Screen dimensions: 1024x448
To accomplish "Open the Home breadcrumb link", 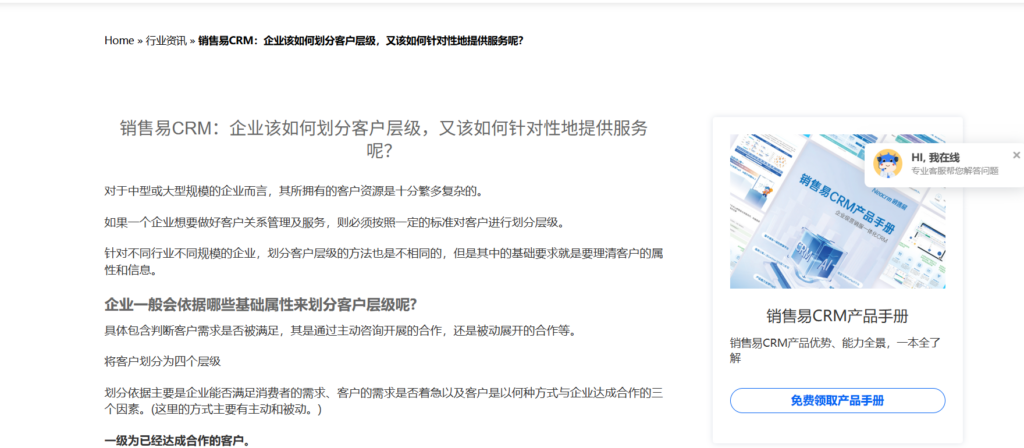I will click(119, 40).
